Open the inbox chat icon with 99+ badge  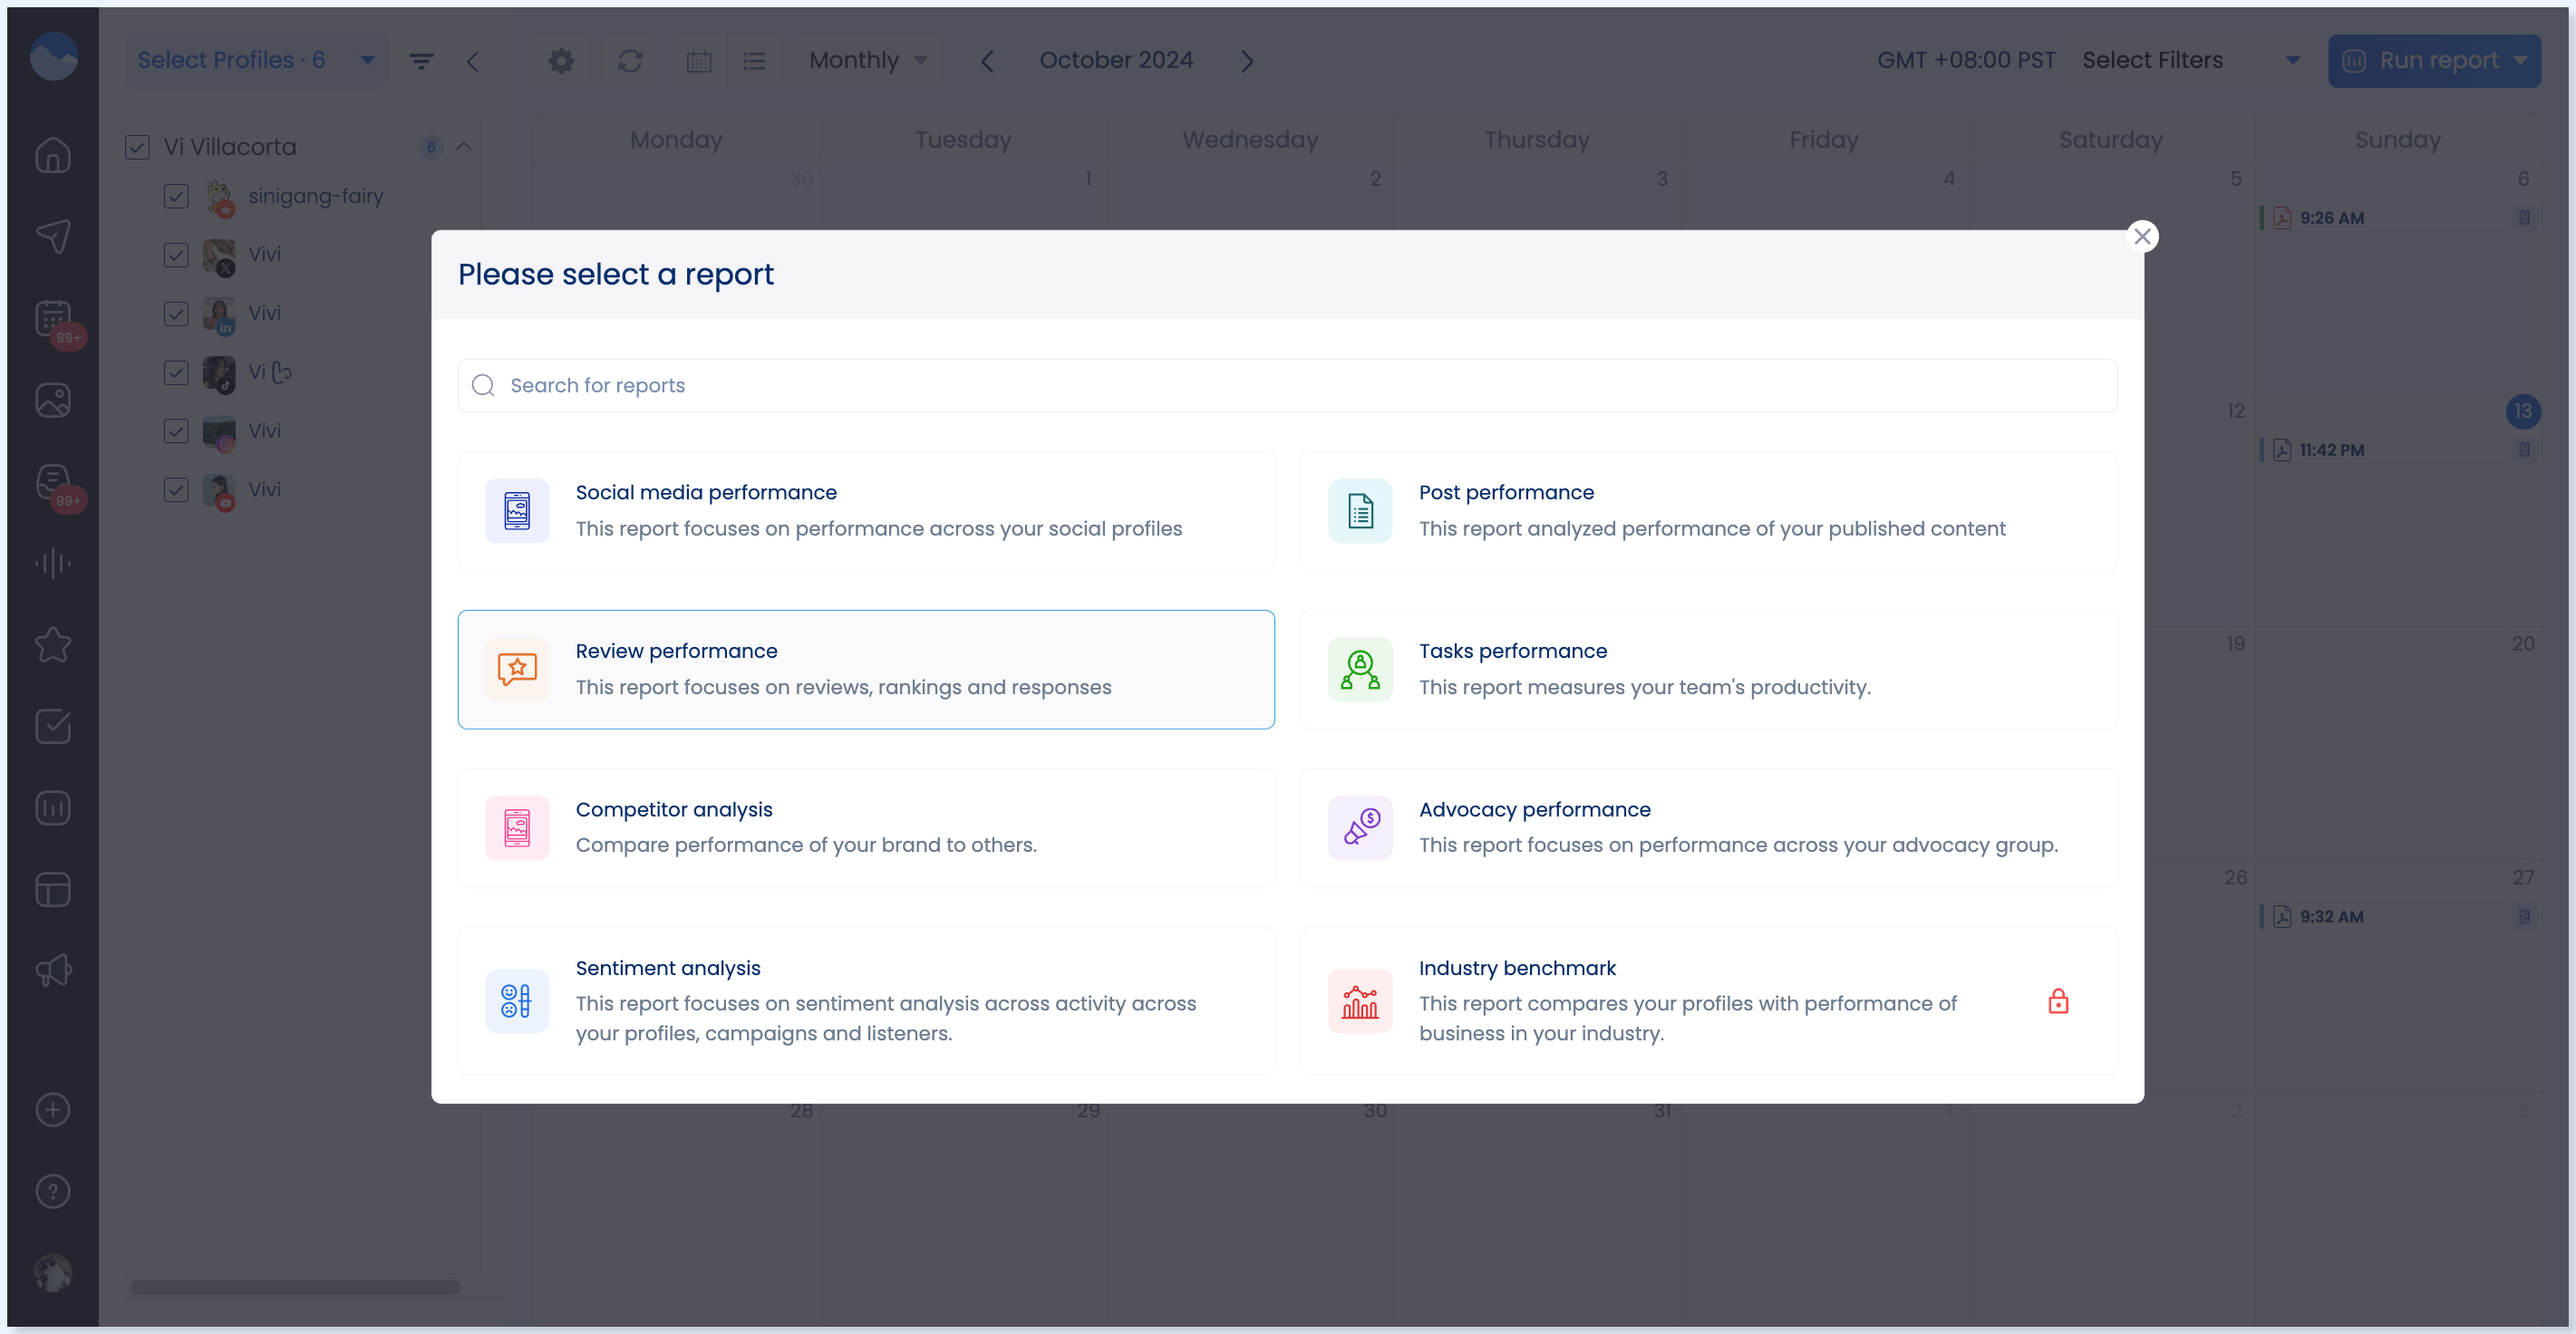(53, 482)
